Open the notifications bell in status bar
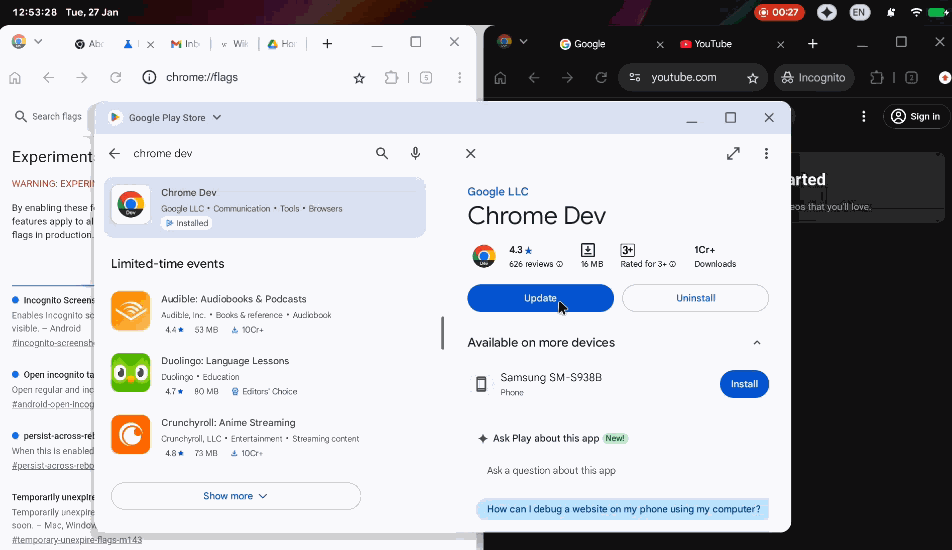952x550 pixels. 891,12
